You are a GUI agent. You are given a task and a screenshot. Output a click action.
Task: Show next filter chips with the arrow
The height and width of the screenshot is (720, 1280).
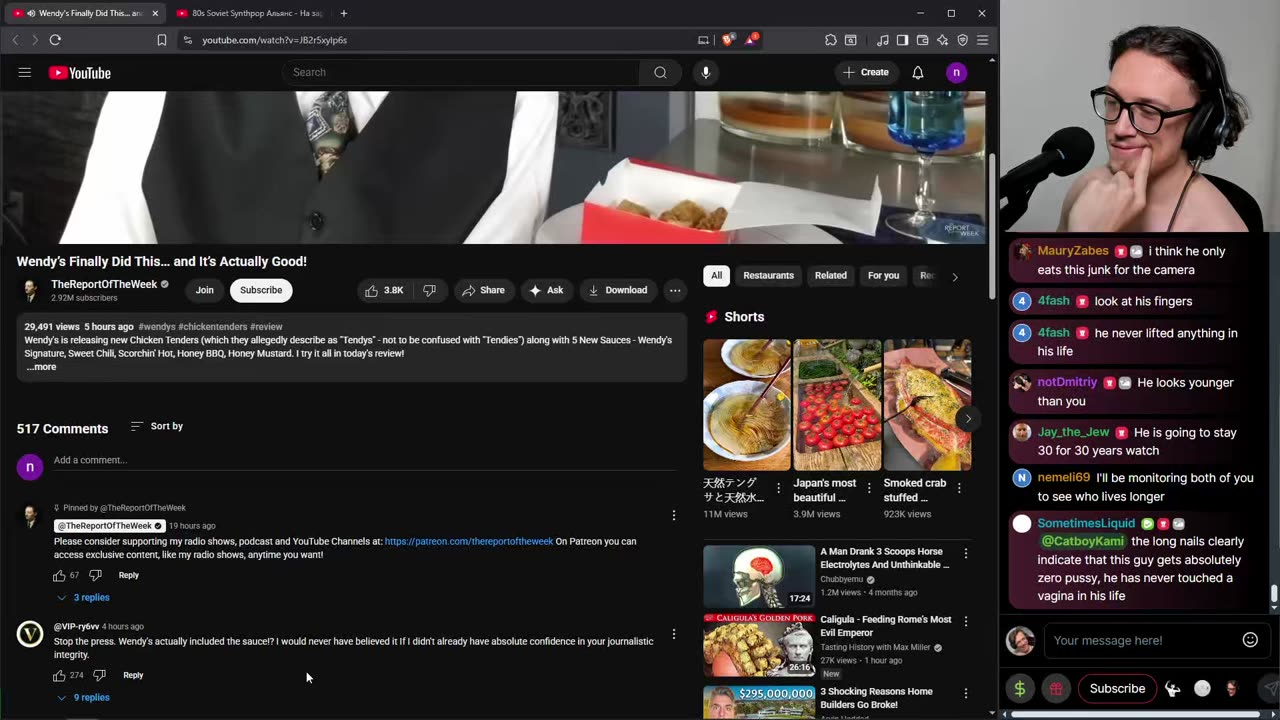954,277
